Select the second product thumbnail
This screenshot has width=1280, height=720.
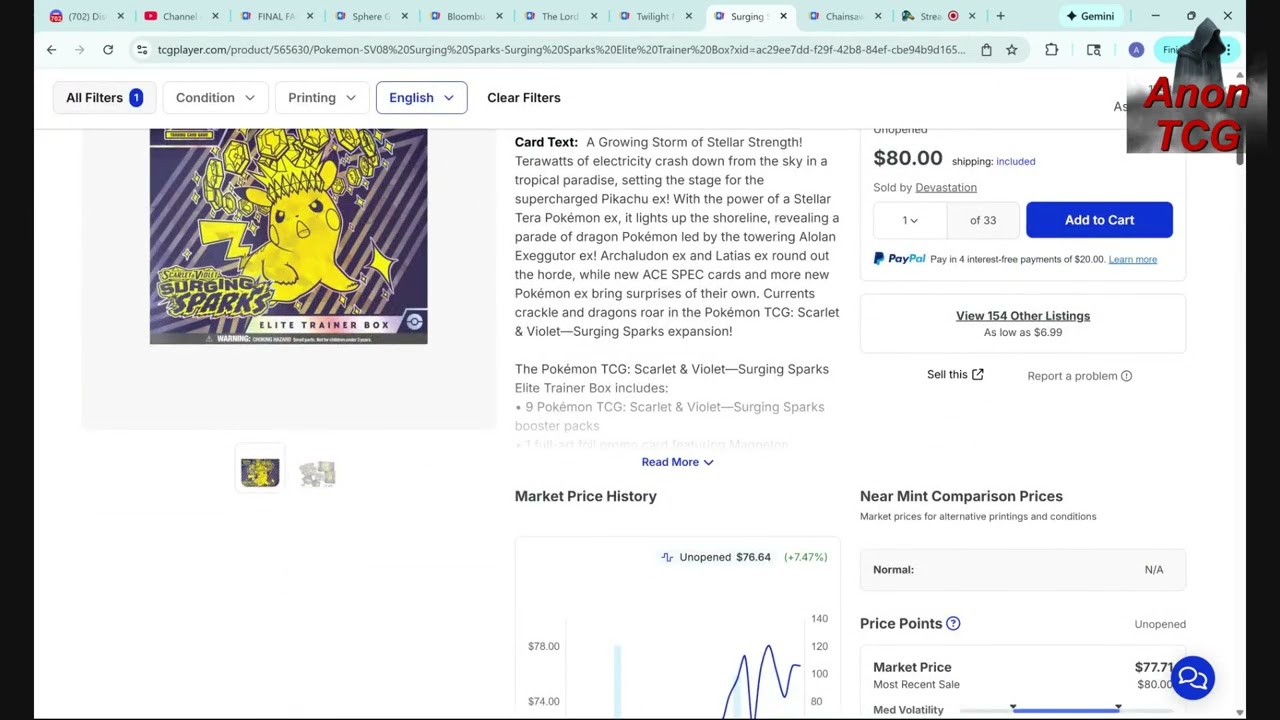click(317, 473)
